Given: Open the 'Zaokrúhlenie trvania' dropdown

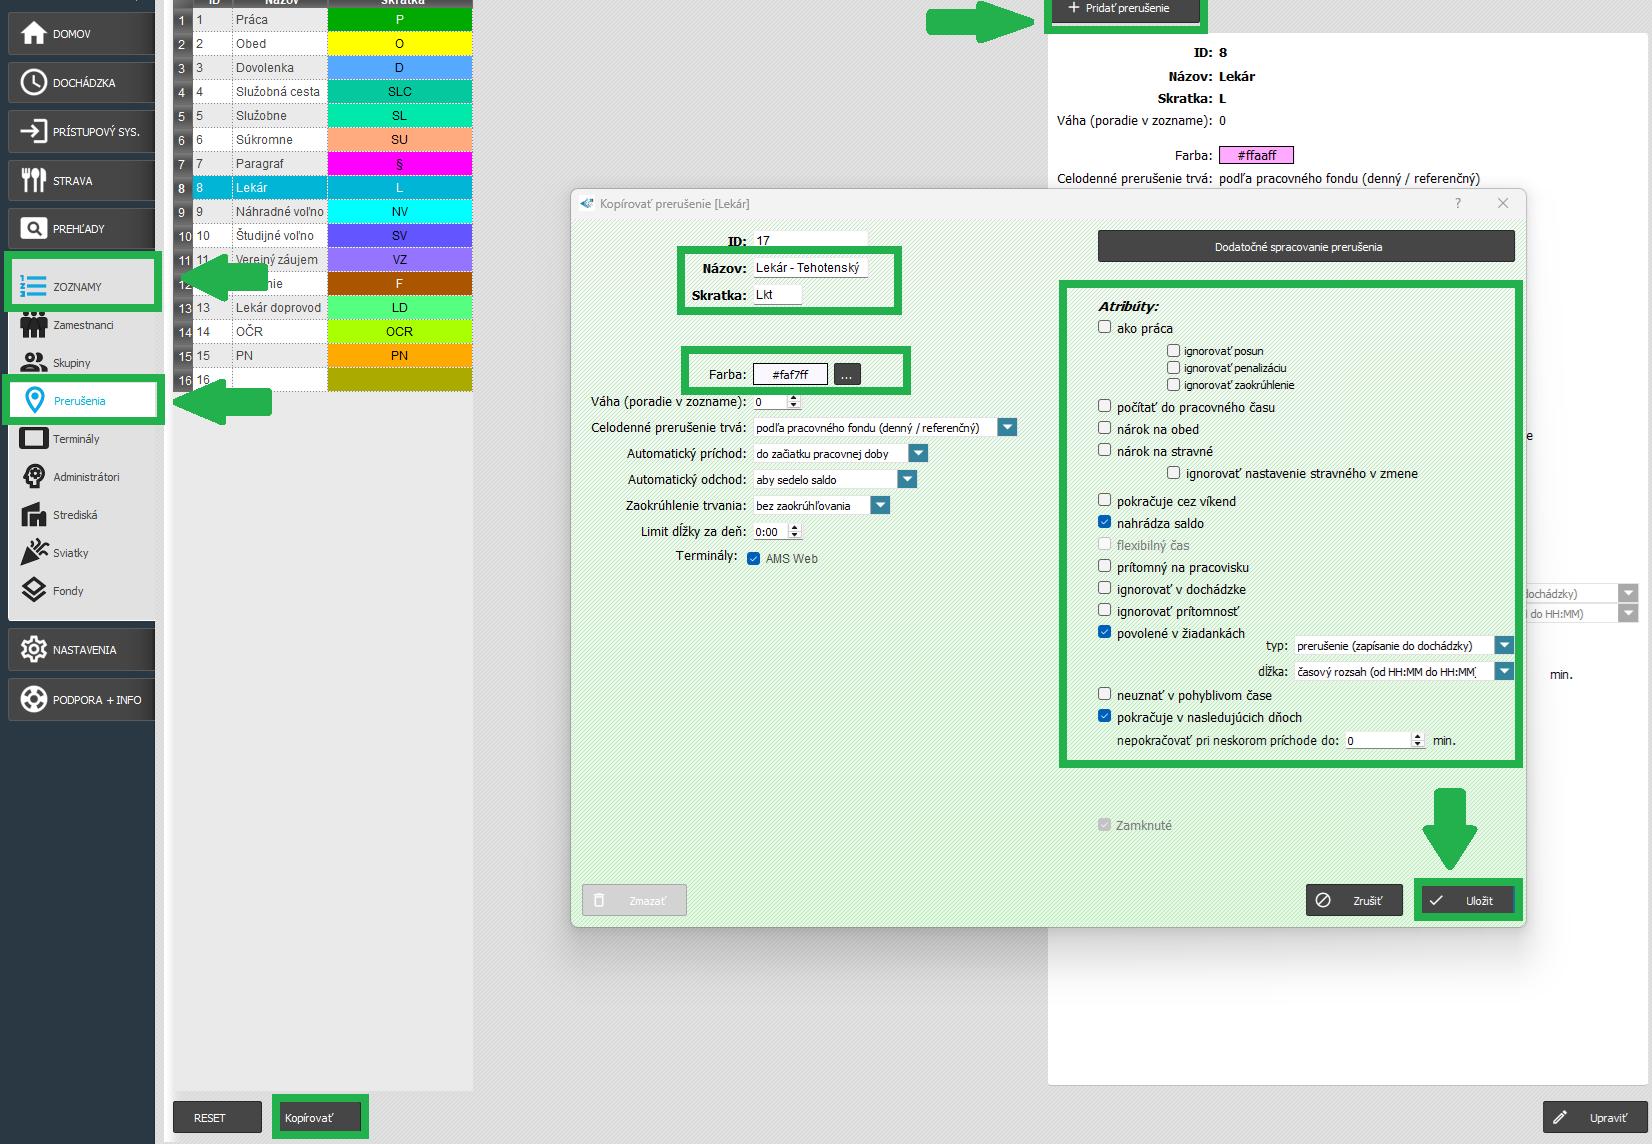Looking at the screenshot, I should [x=880, y=506].
